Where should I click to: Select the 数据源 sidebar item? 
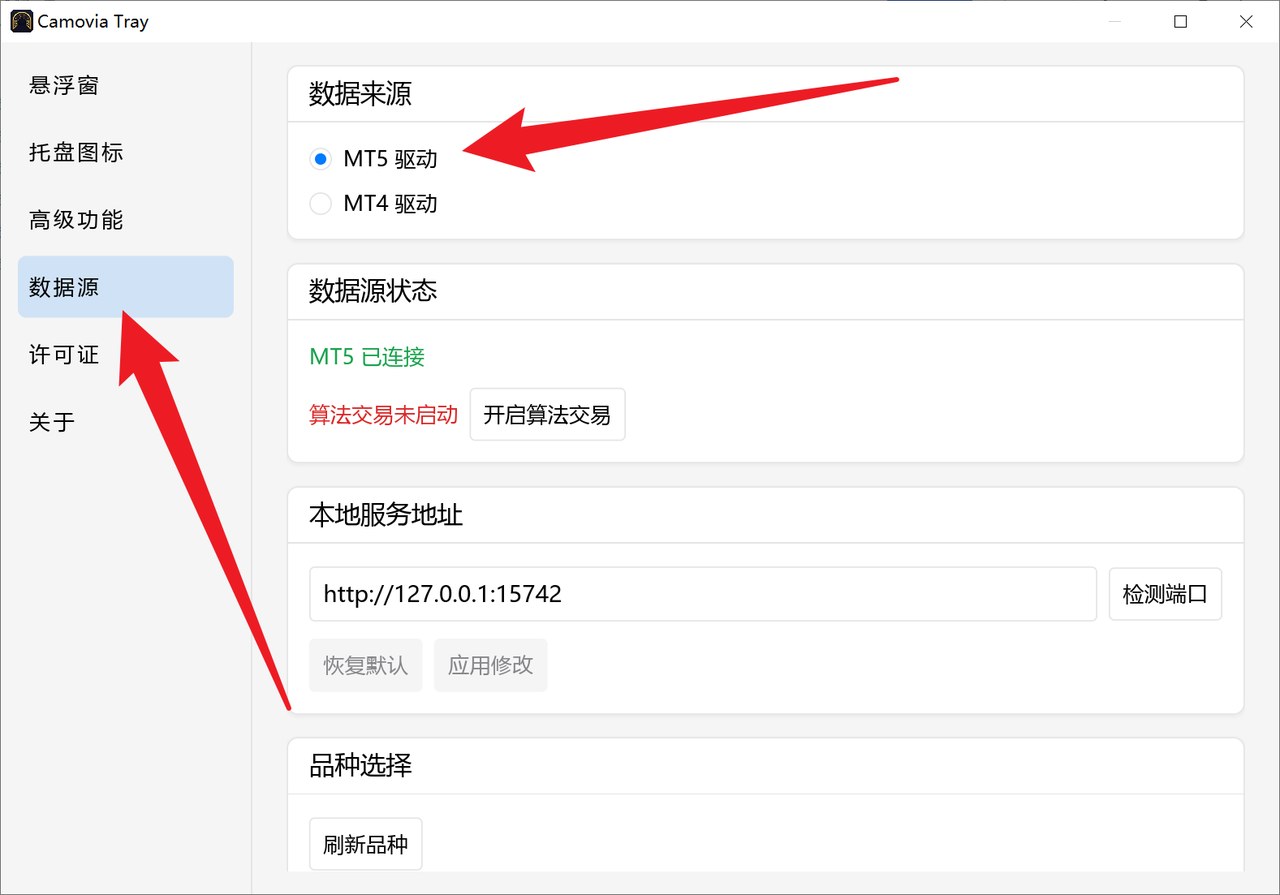click(125, 287)
